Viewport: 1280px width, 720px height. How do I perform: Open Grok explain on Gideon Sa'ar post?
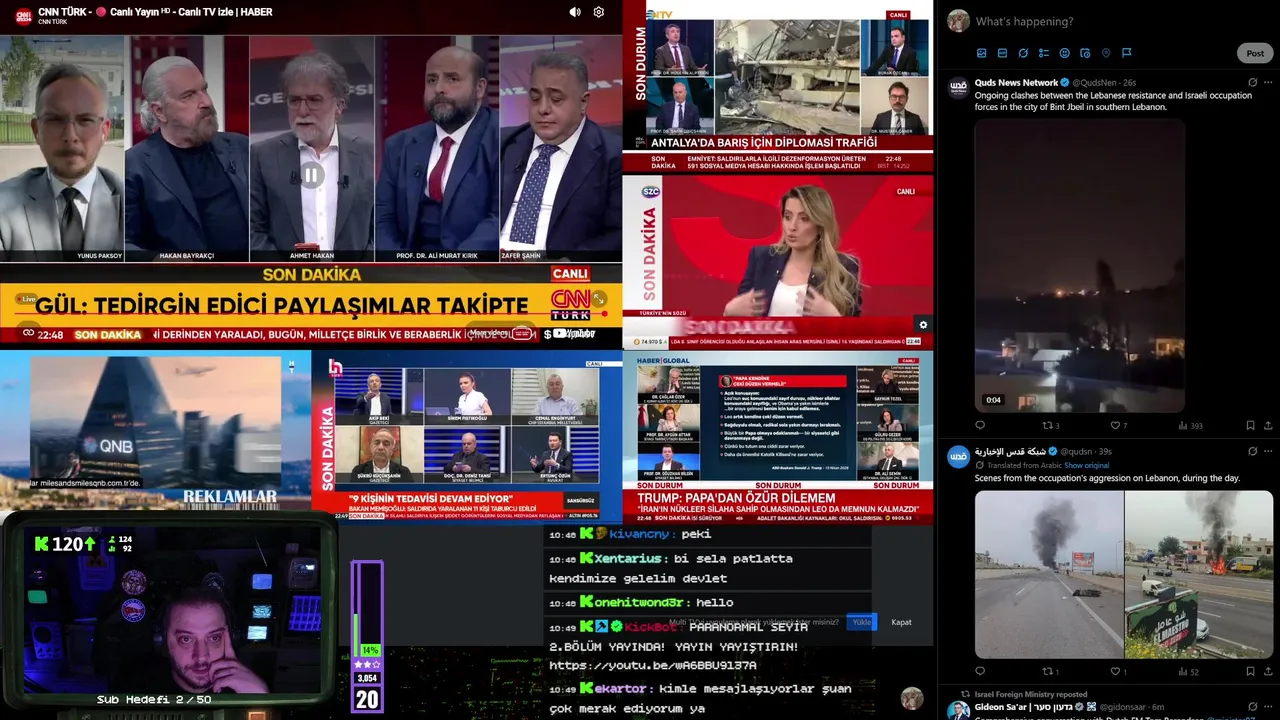[x=1253, y=706]
